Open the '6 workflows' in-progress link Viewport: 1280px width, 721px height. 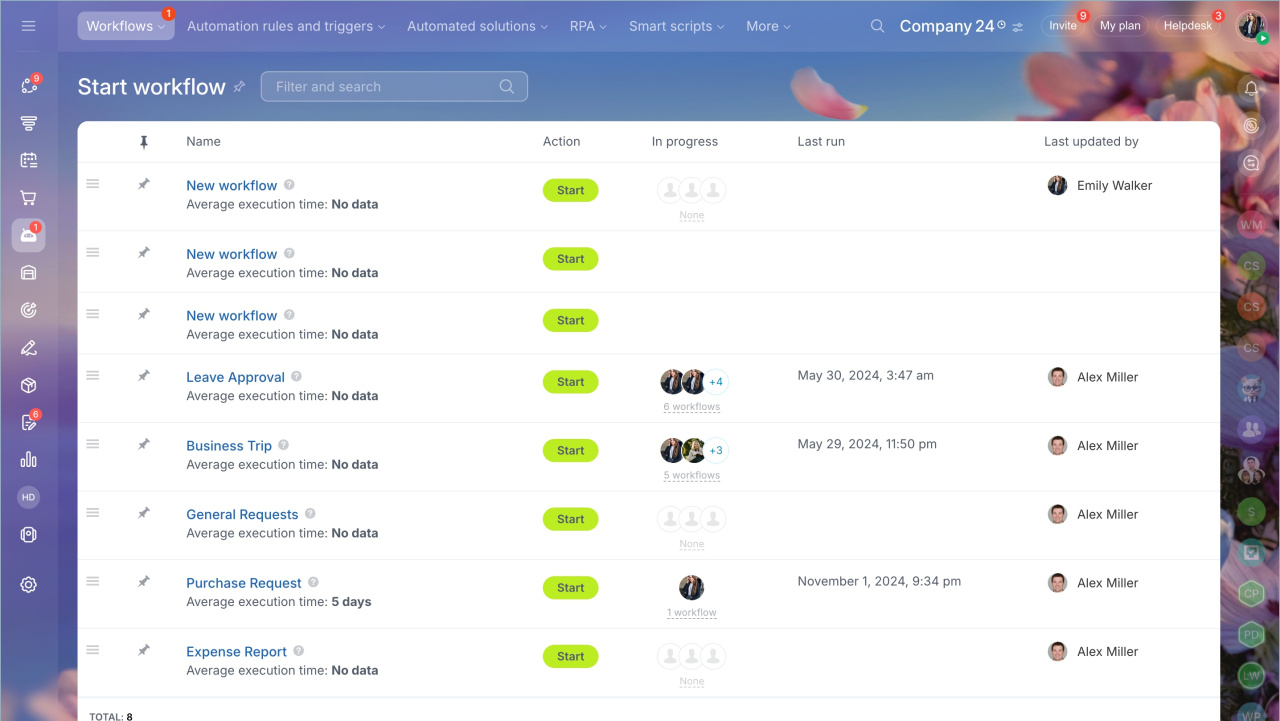pyautogui.click(x=692, y=407)
